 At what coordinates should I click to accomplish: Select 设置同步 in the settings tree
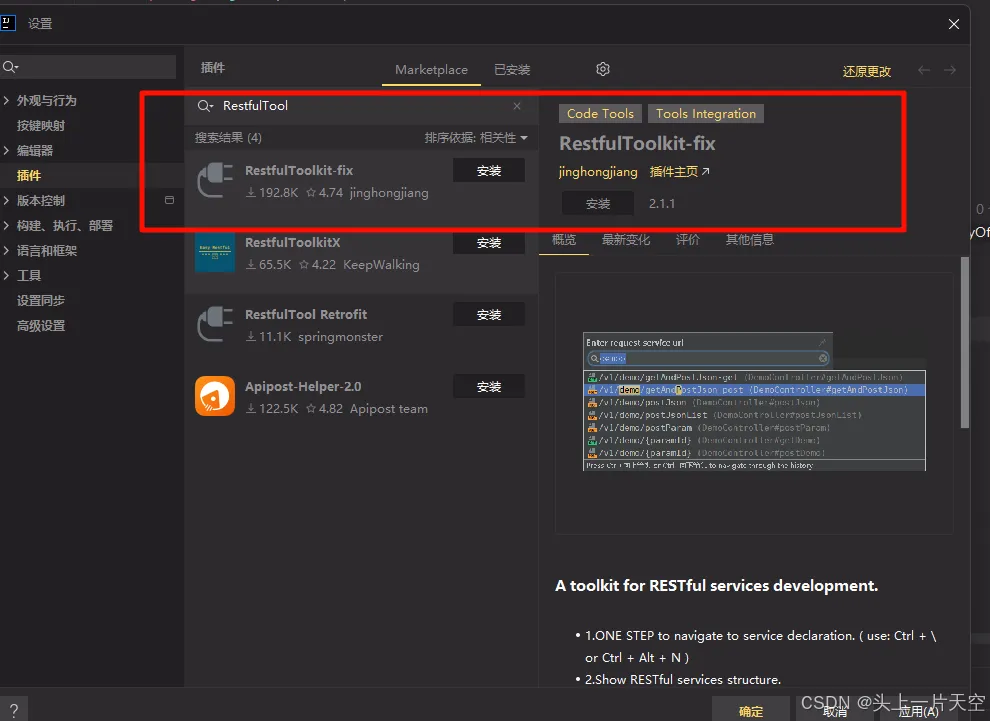coord(41,301)
